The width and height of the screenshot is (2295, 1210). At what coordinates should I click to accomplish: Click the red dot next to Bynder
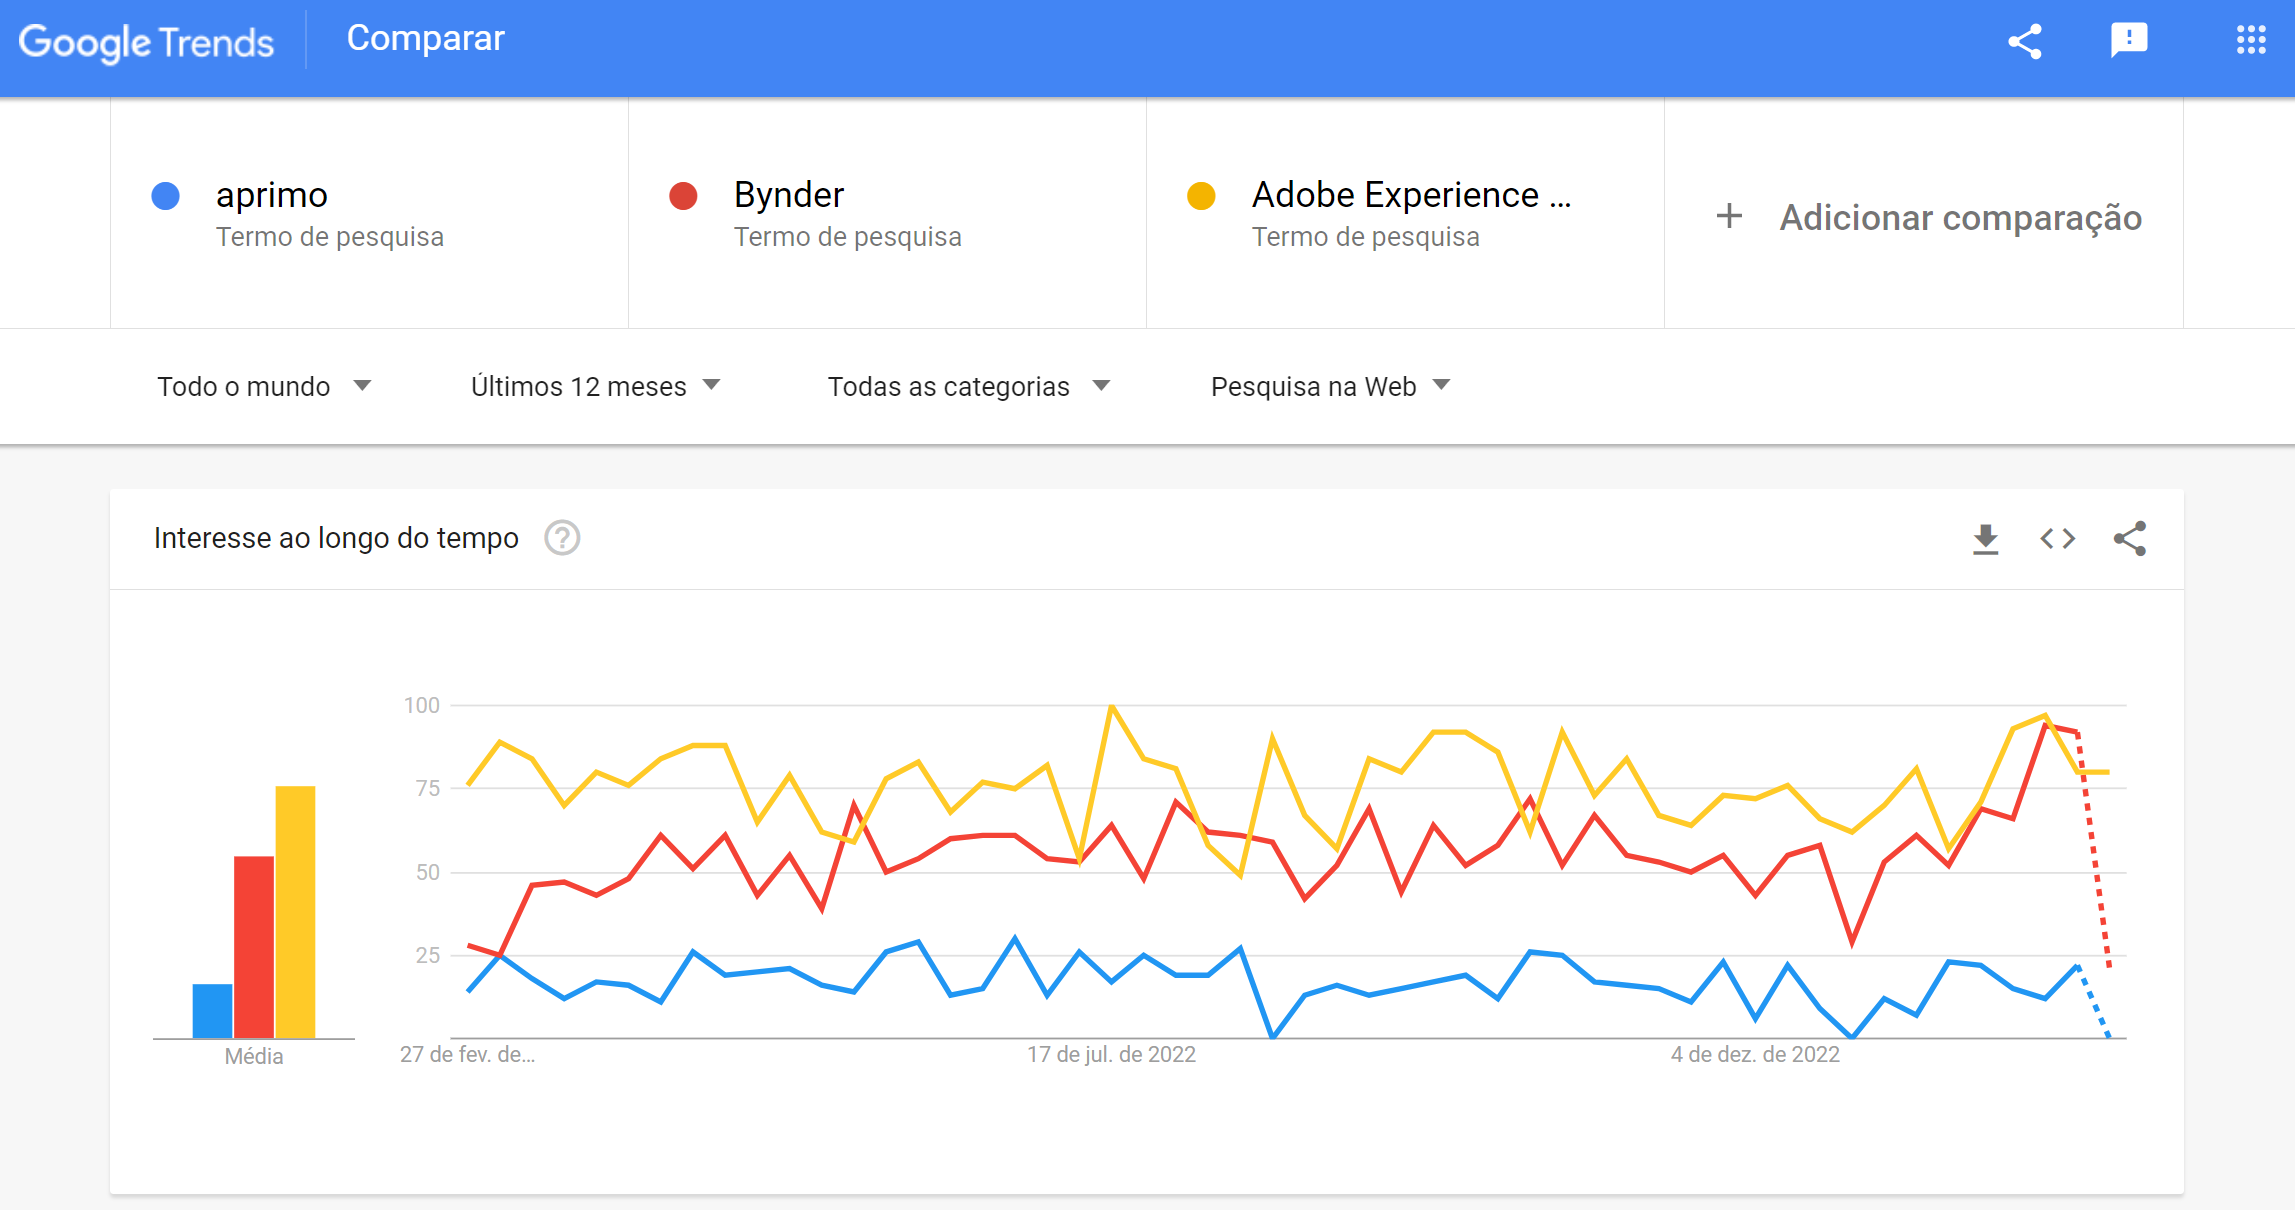click(684, 195)
